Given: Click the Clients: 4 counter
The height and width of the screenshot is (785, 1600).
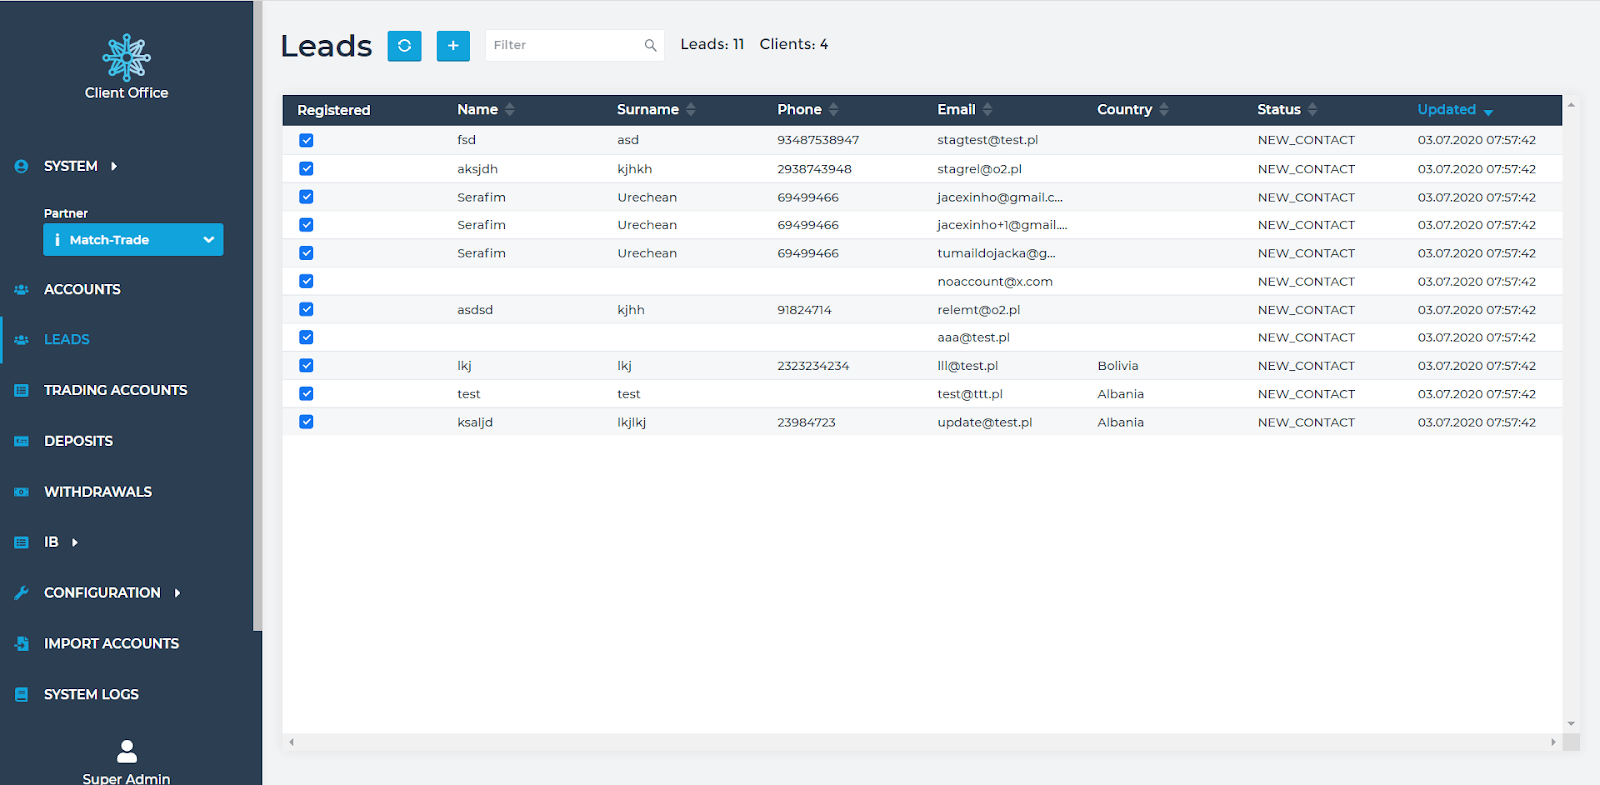Looking at the screenshot, I should click(793, 44).
